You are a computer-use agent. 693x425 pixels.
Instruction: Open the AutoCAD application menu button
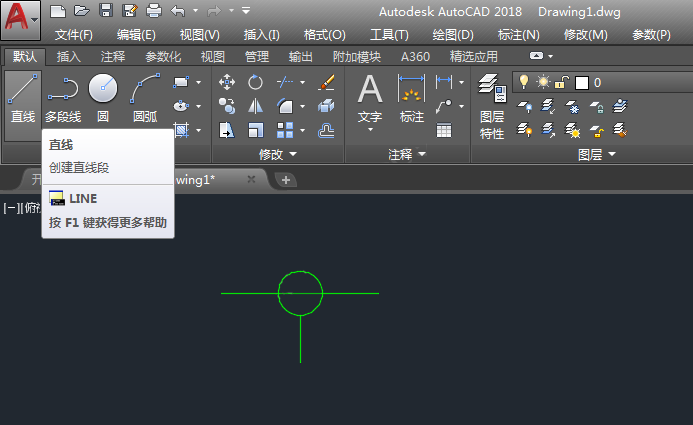click(x=20, y=20)
